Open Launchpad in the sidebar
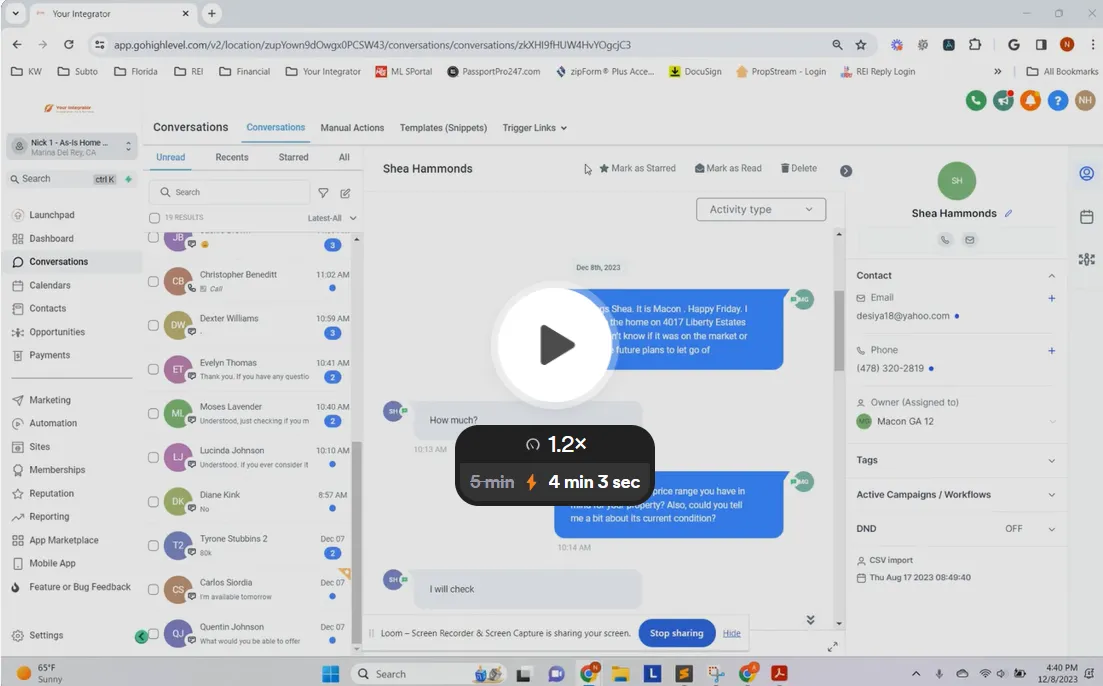This screenshot has width=1103, height=686. (x=51, y=215)
